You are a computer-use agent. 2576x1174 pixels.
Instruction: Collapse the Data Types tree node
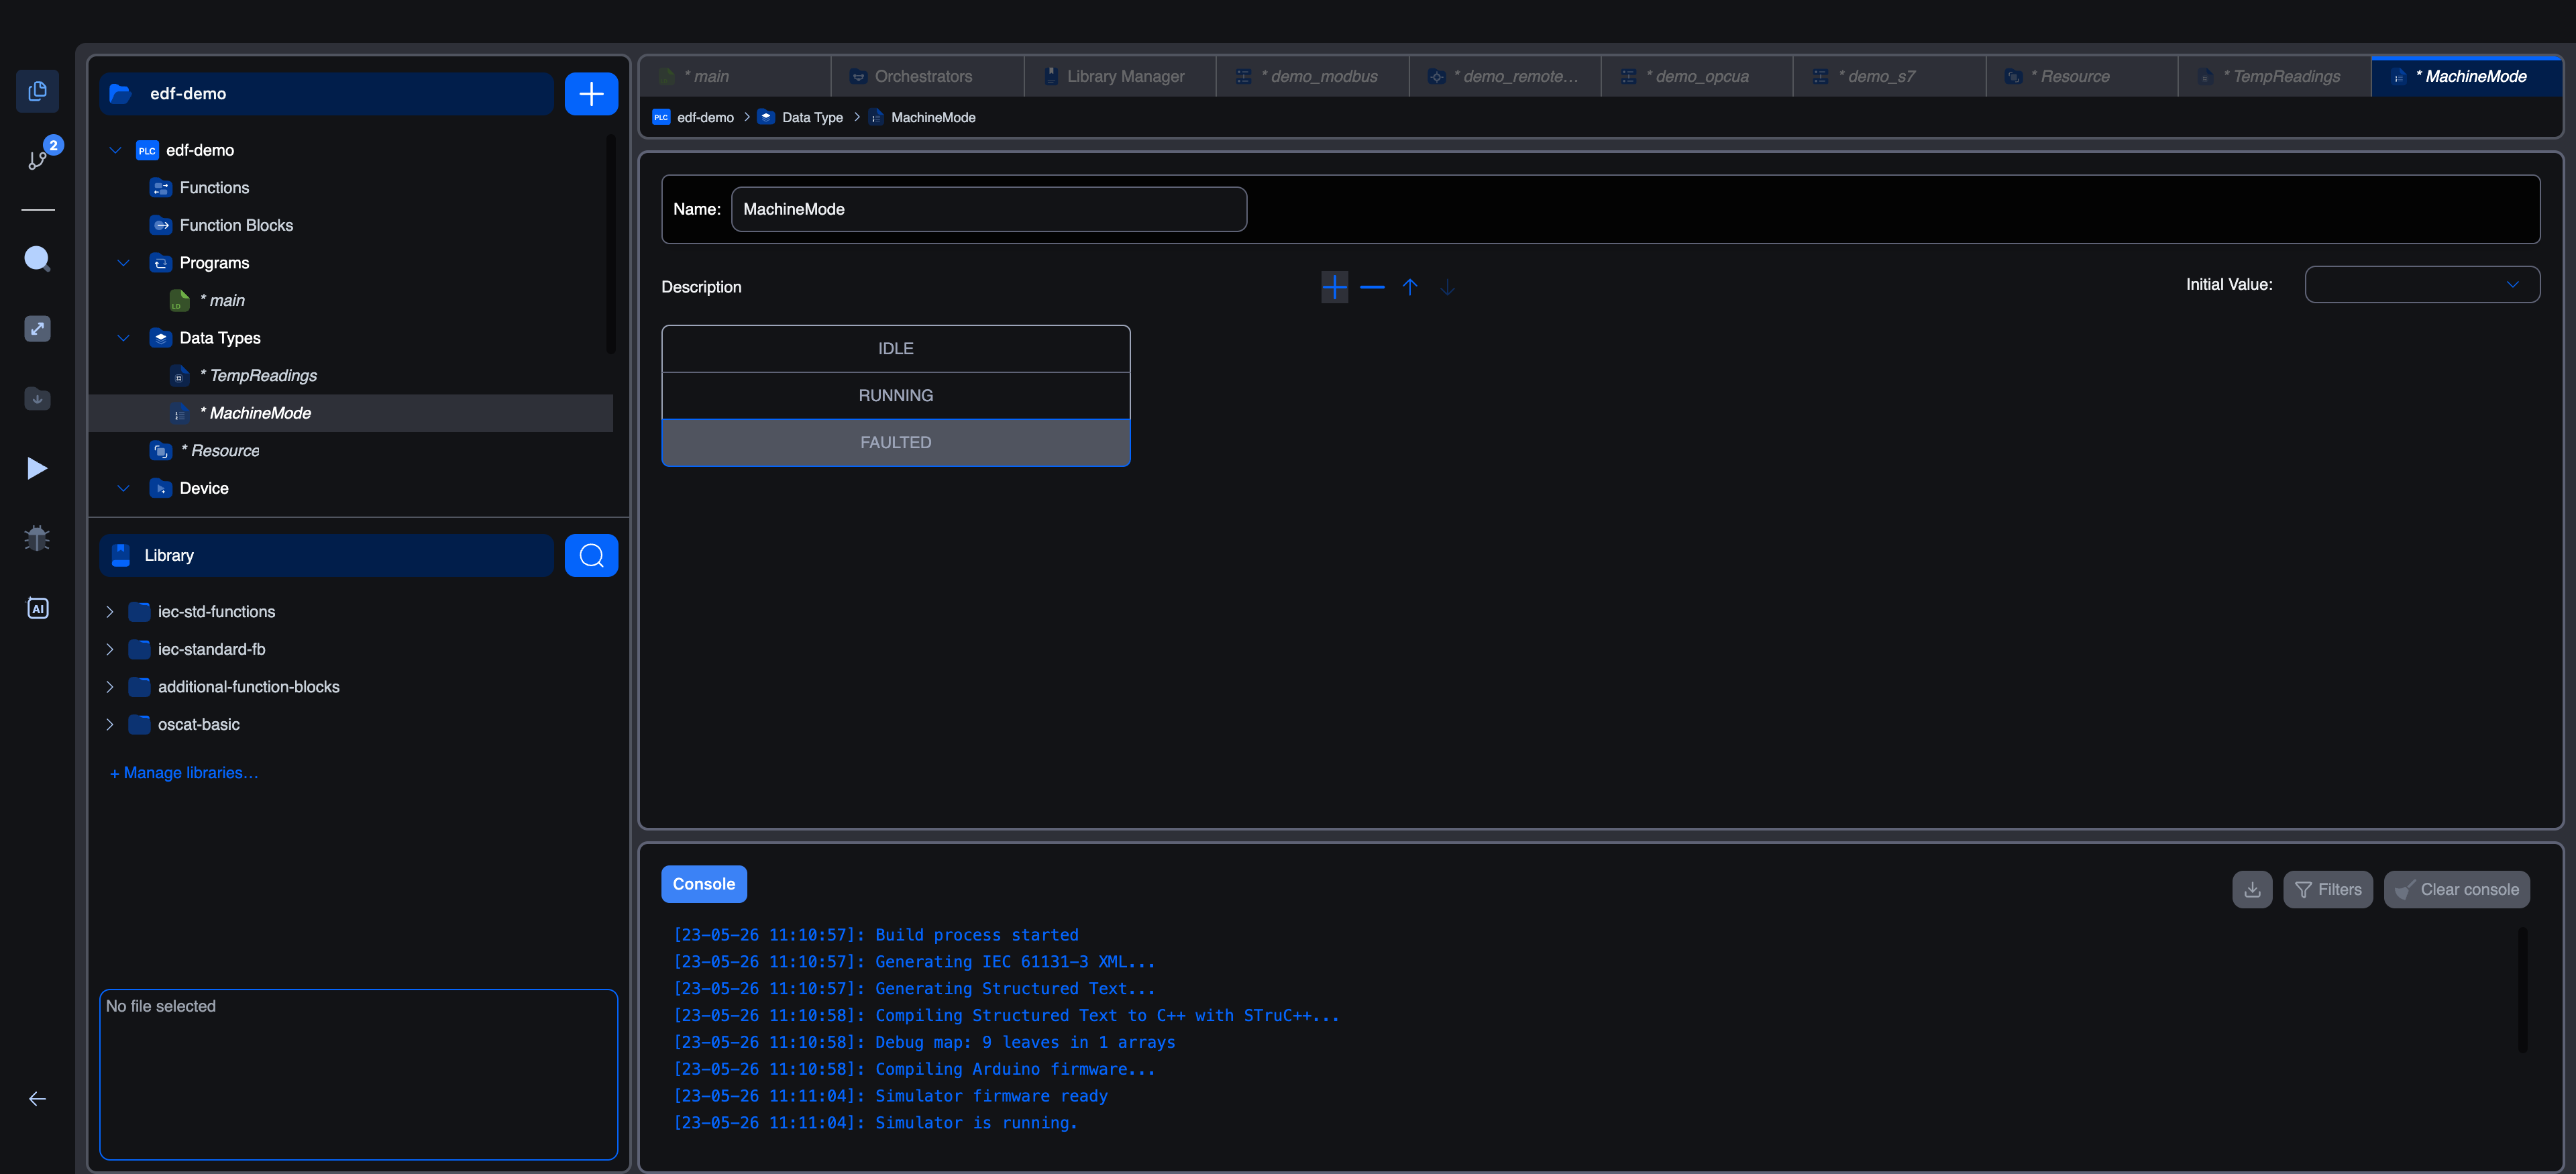pos(123,338)
